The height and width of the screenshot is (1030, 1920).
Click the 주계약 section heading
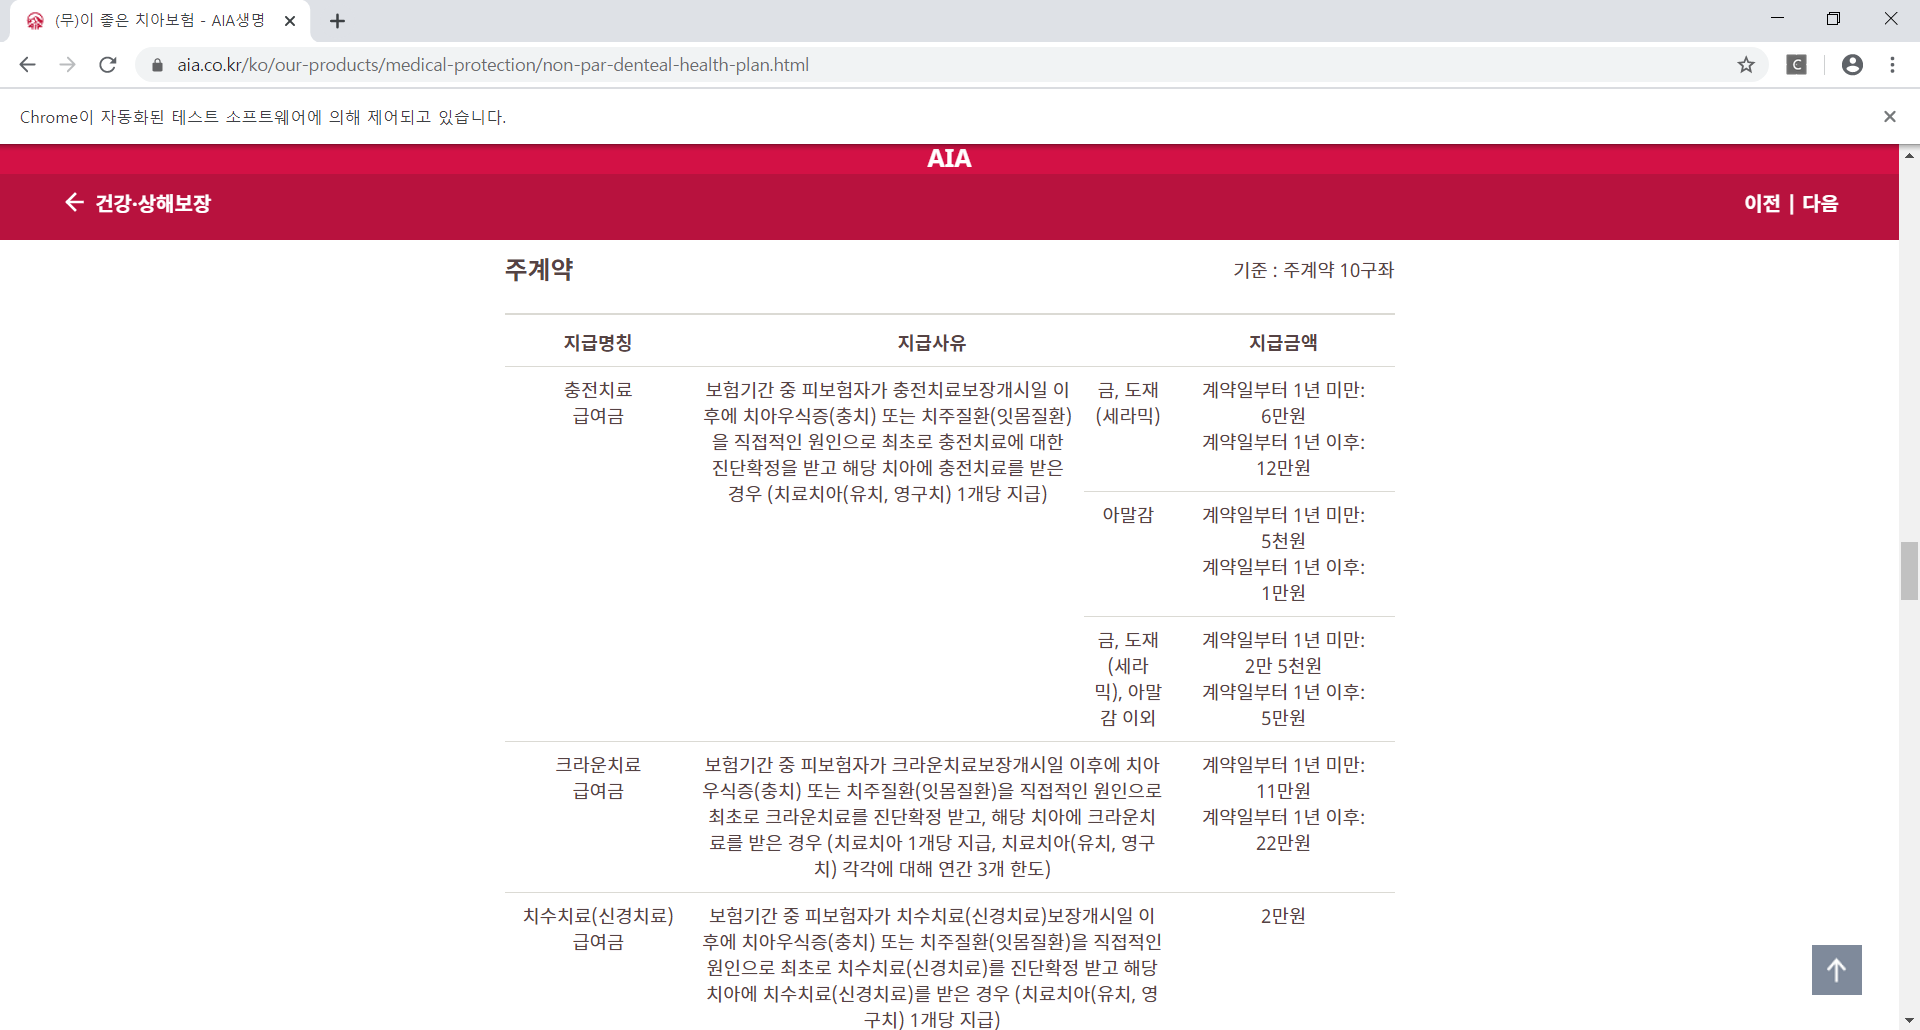539,270
